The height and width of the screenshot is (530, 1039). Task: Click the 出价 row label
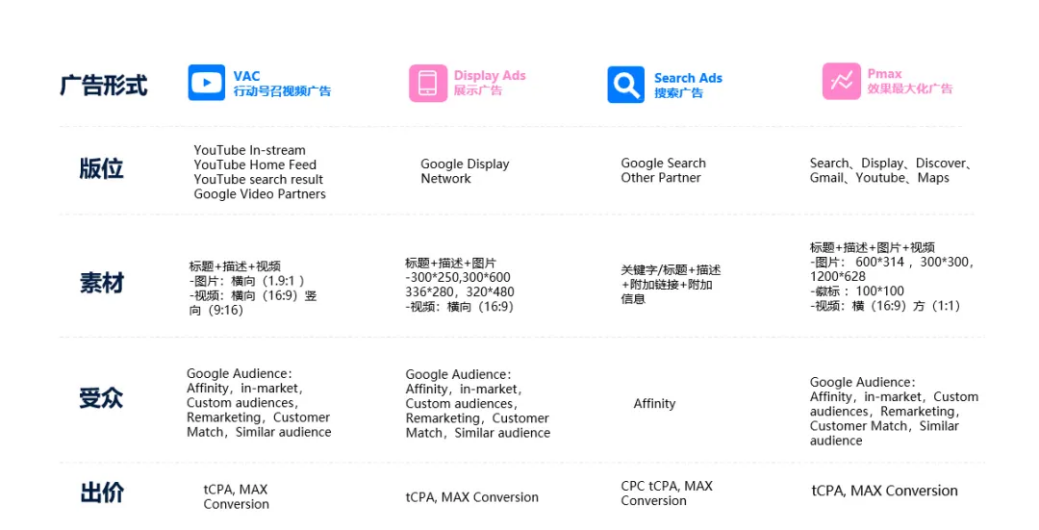point(102,493)
